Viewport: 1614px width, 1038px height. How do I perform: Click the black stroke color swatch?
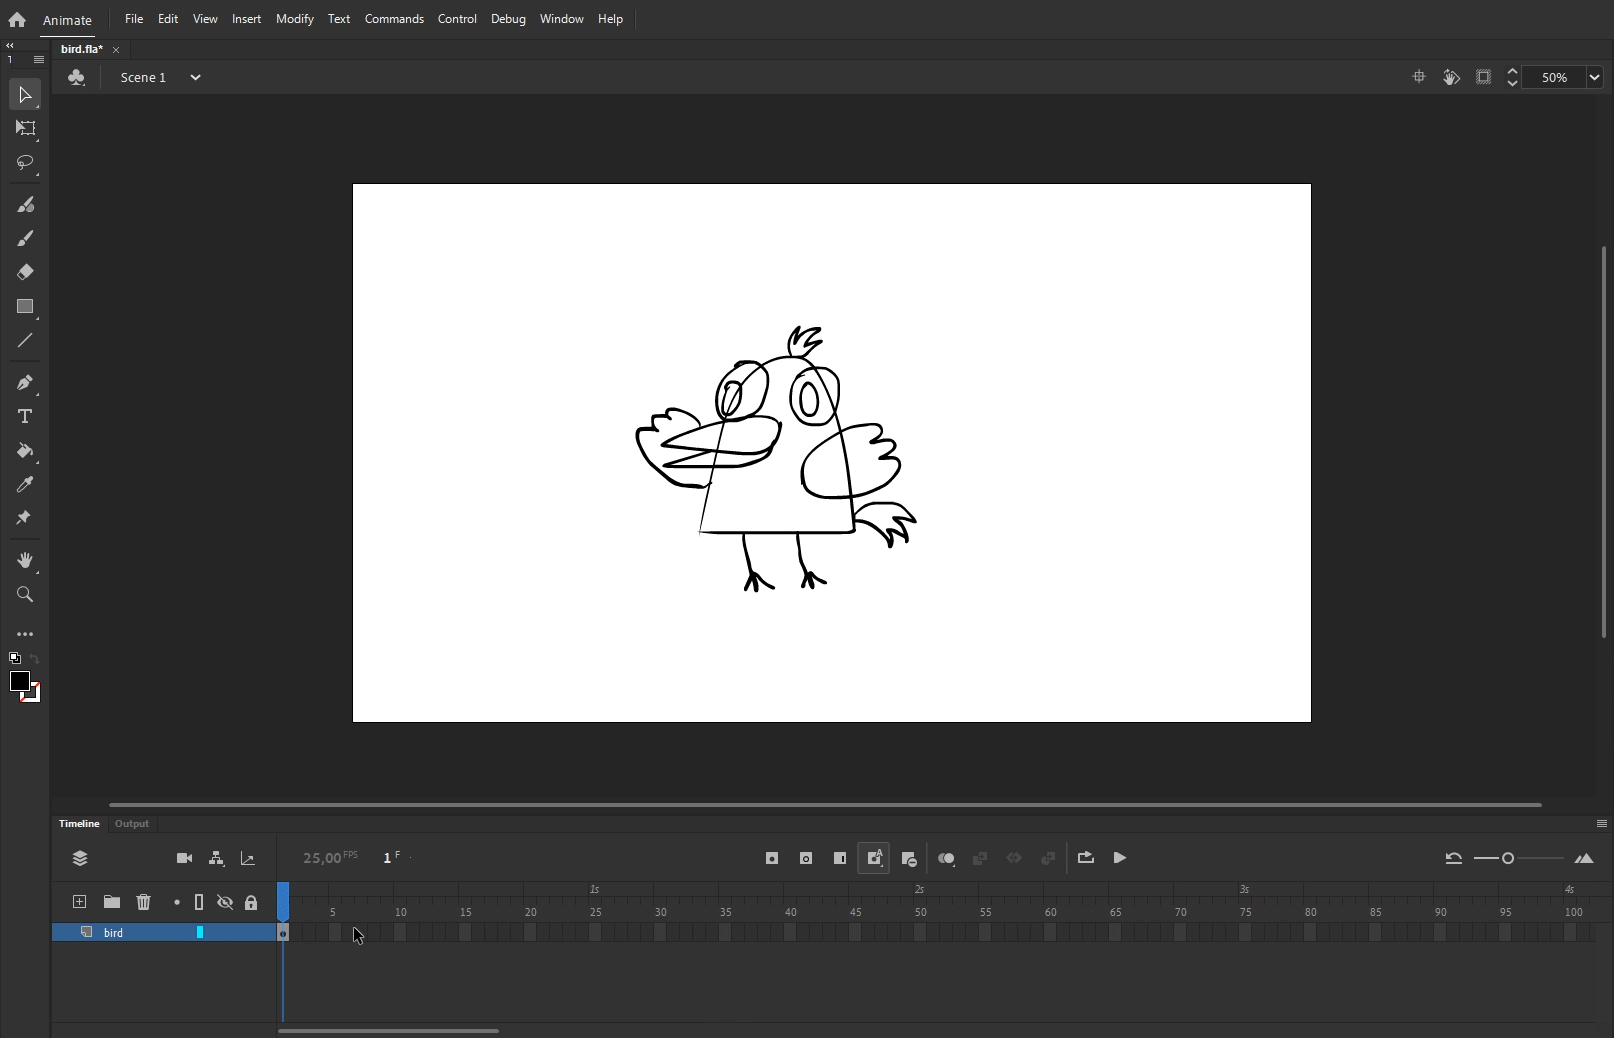pos(19,681)
